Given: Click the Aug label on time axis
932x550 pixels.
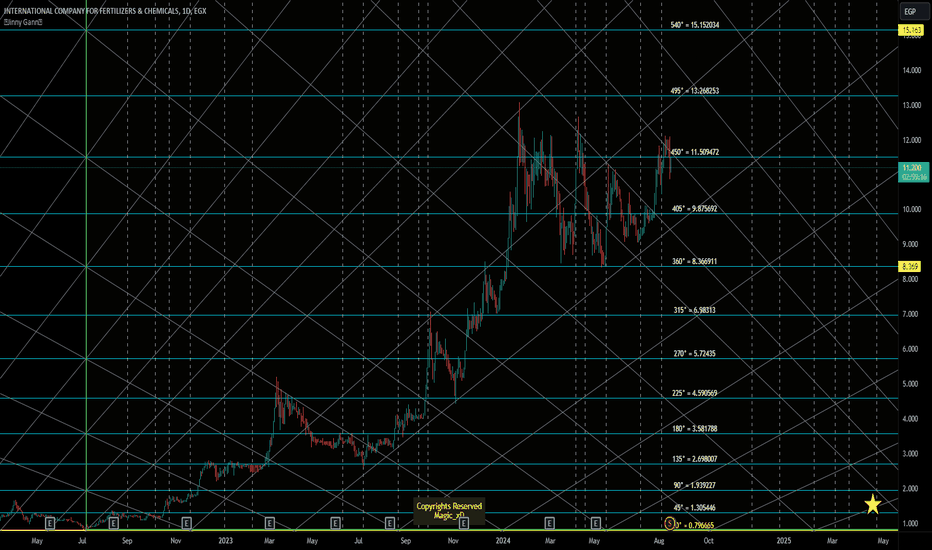Looking at the screenshot, I should coord(659,540).
